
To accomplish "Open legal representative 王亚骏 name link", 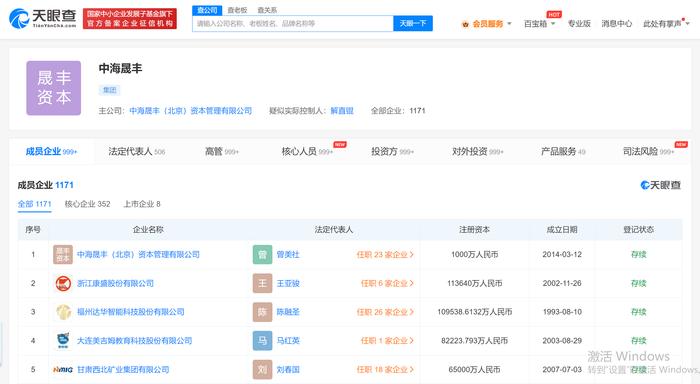I will point(288,283).
